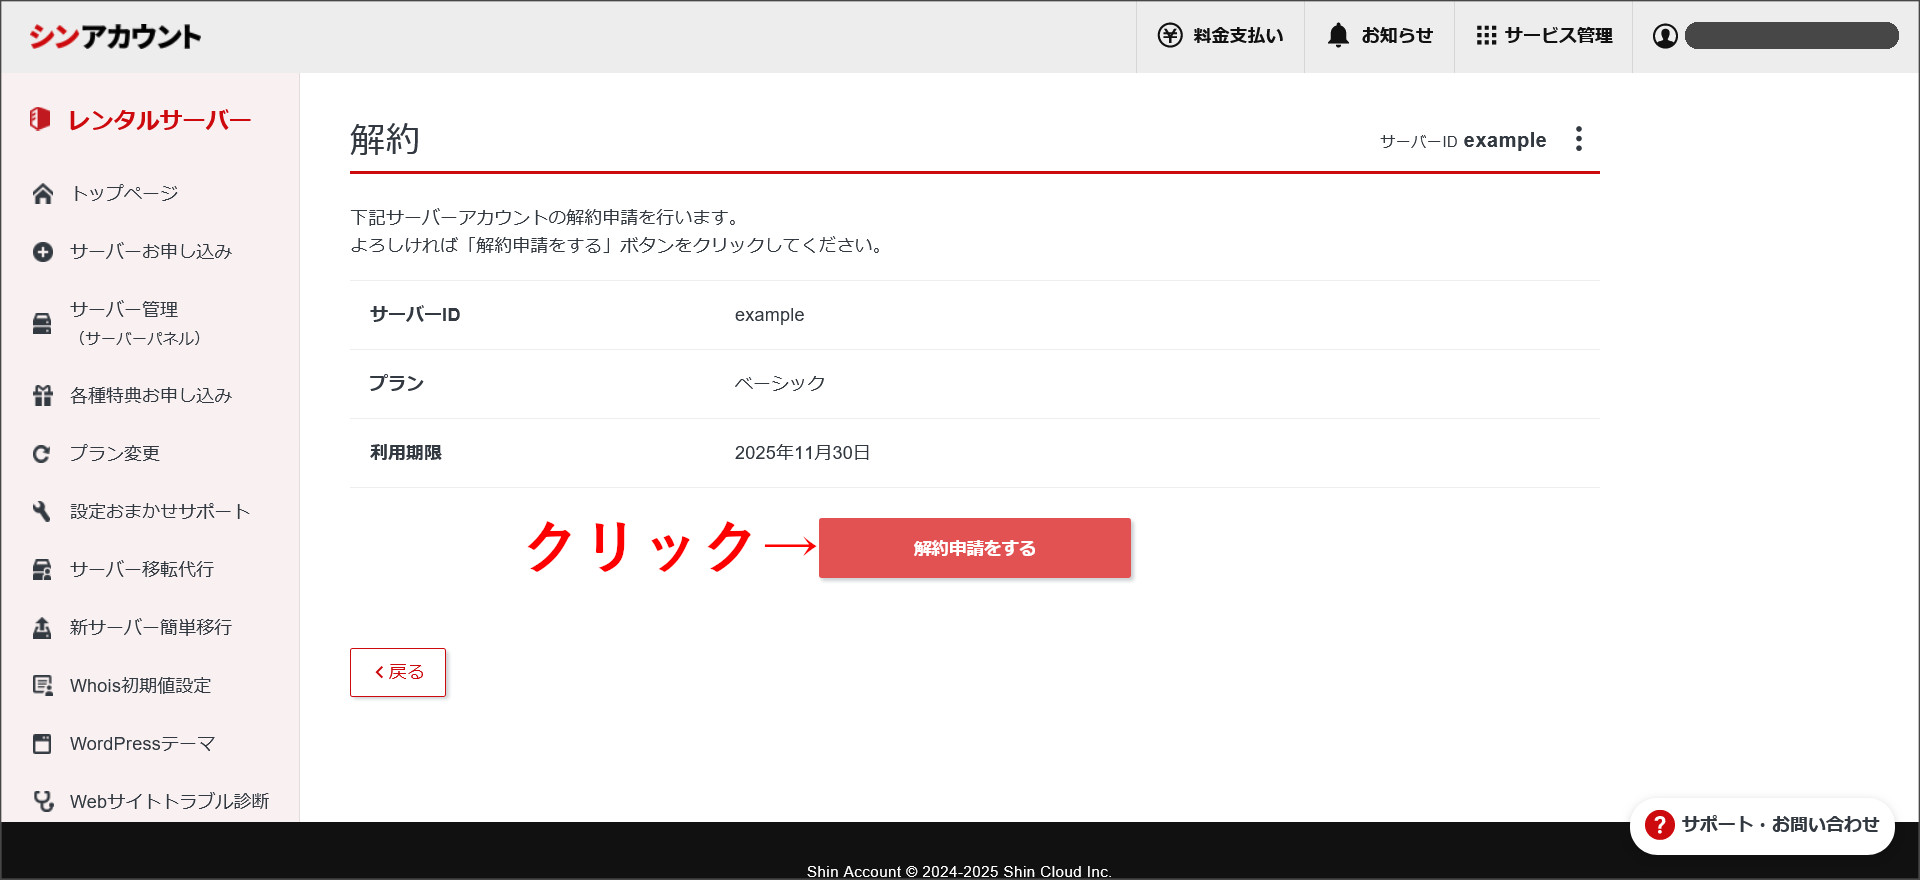Screen dimensions: 1920x880
Task: Click the server icon for サーバー管理
Action: 42,324
